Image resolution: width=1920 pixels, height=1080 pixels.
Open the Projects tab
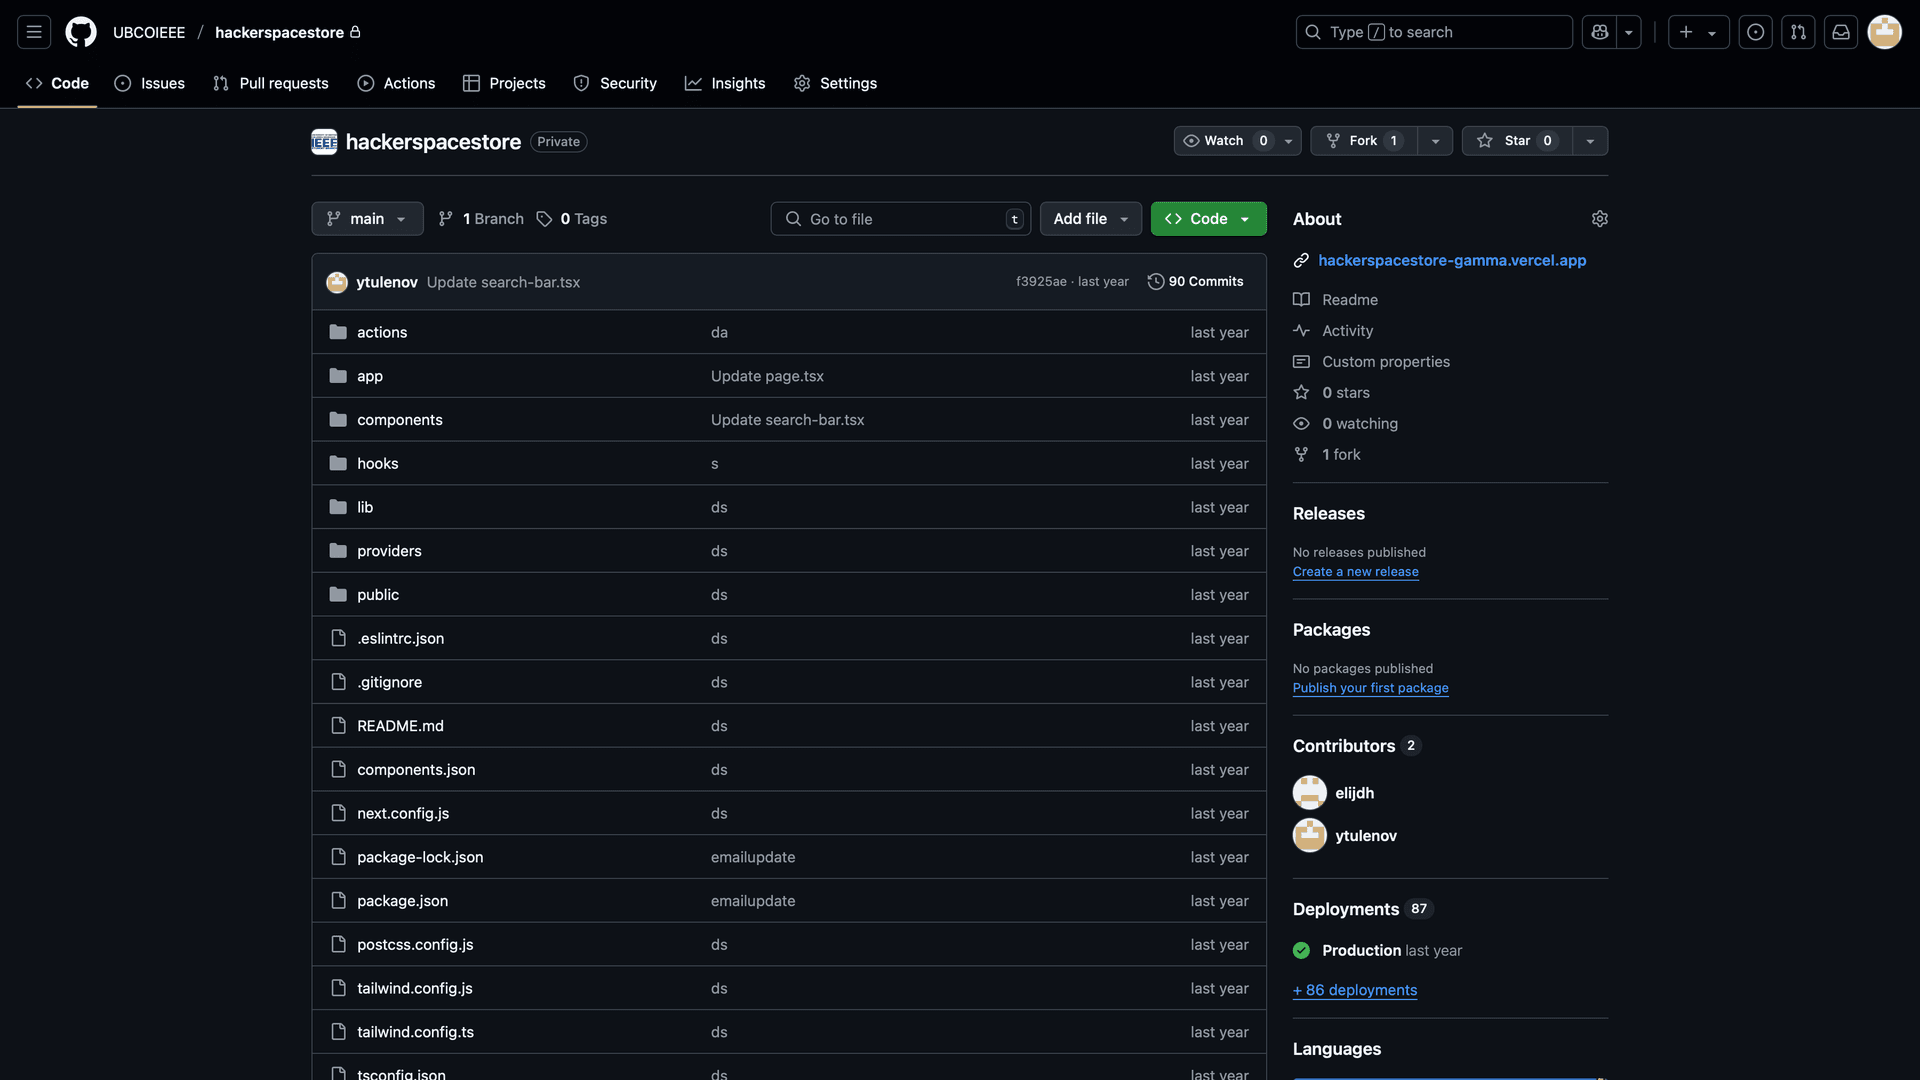tap(504, 83)
